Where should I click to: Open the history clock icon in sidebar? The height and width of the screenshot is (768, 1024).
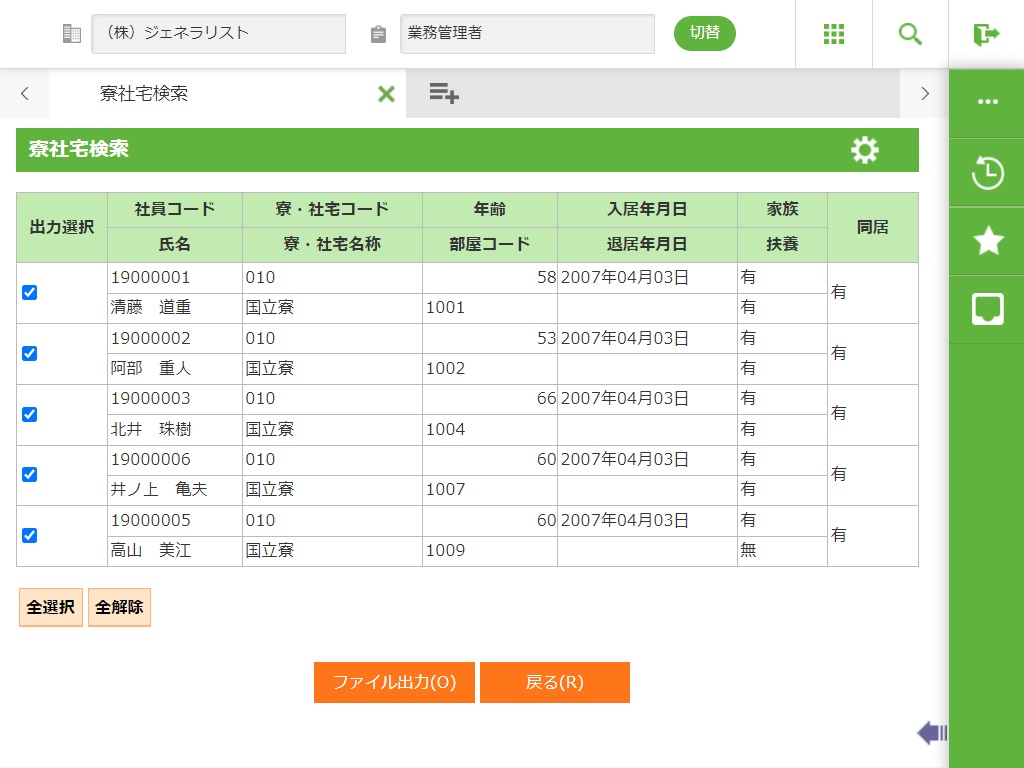pos(987,173)
